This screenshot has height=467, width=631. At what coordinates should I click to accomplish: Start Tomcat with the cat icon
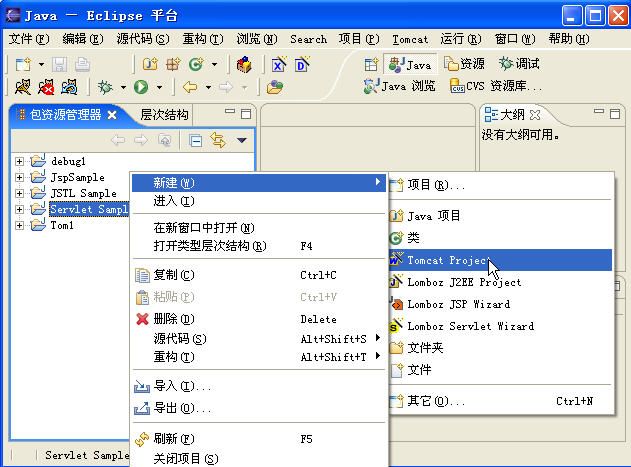[23, 87]
